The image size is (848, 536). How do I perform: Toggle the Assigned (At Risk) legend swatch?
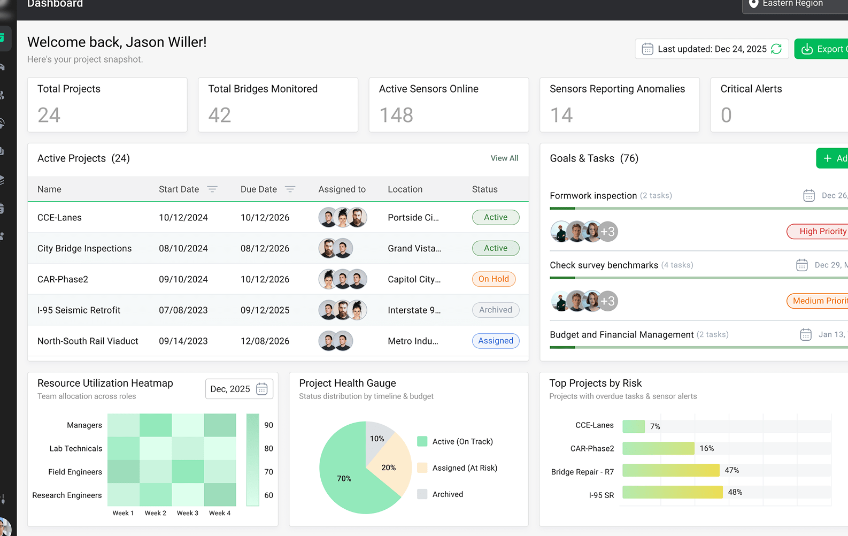[x=422, y=468]
